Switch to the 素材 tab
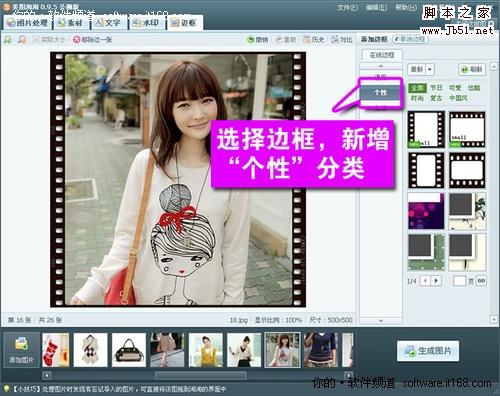Screen dimensions: 500x396 point(71,23)
